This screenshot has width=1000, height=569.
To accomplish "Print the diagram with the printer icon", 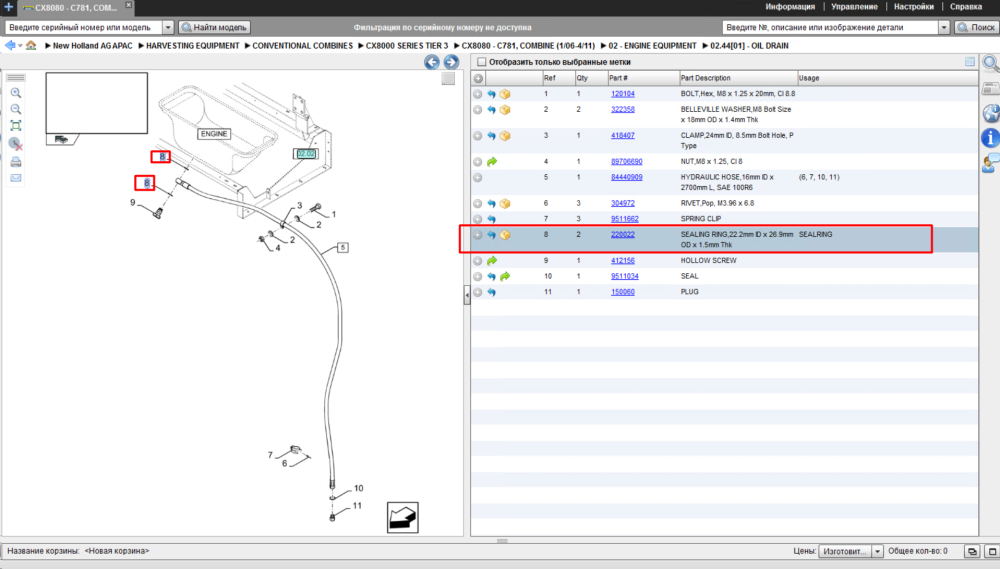I will 16,162.
